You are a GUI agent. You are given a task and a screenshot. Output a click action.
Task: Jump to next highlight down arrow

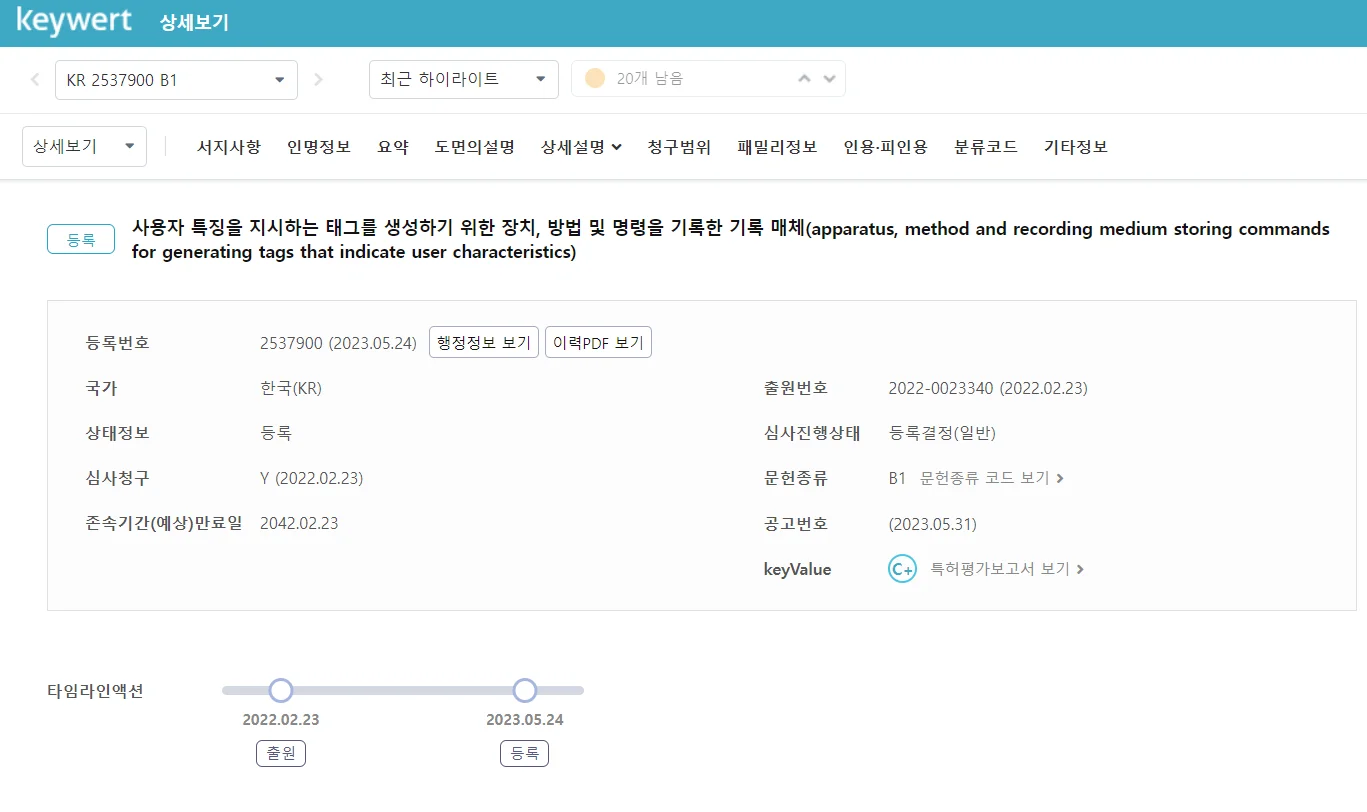point(829,79)
